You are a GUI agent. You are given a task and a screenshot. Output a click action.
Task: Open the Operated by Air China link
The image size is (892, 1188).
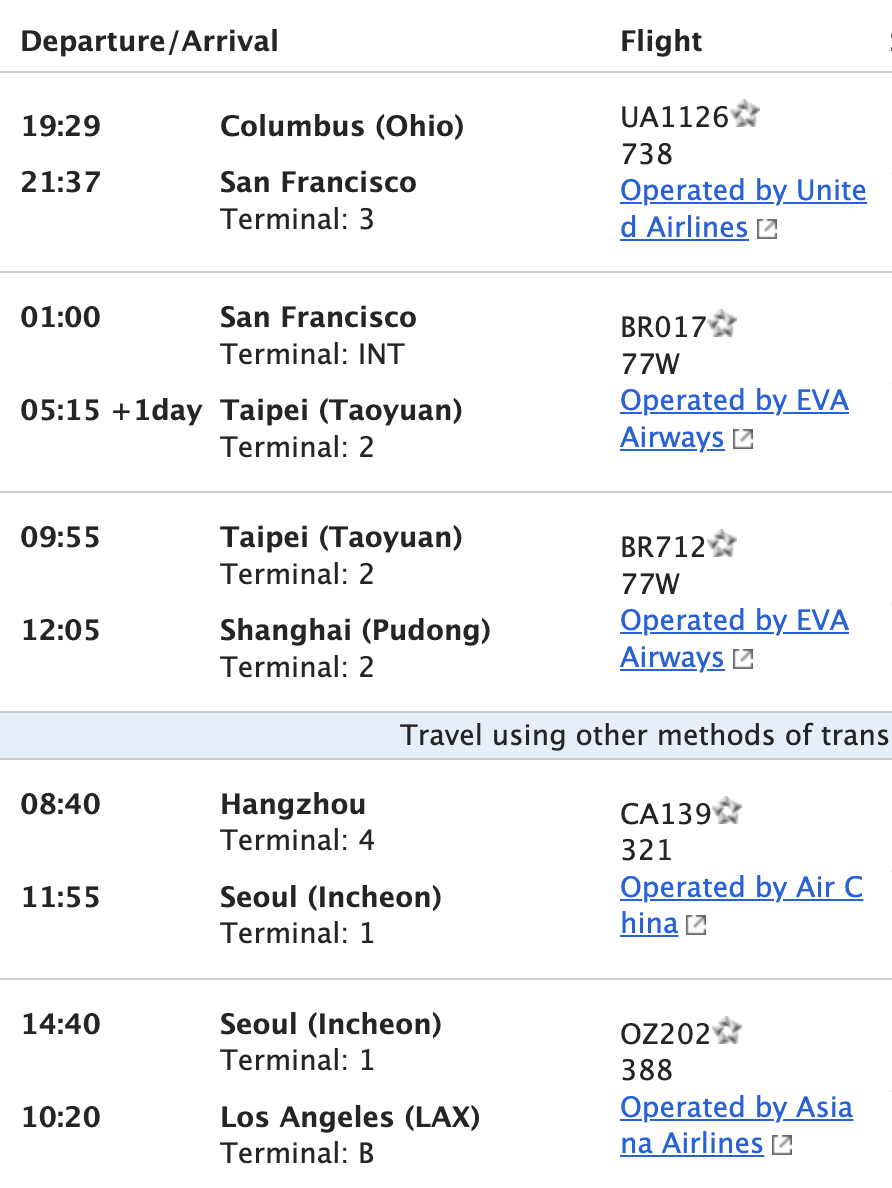pyautogui.click(x=741, y=905)
